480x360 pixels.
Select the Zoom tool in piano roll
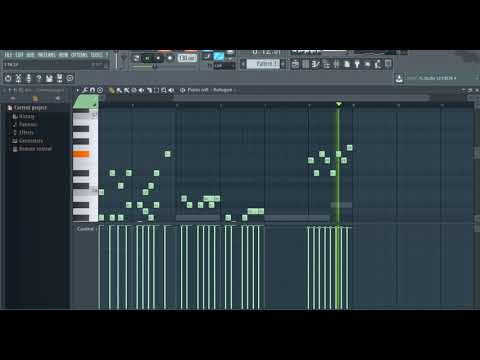tap(164, 90)
